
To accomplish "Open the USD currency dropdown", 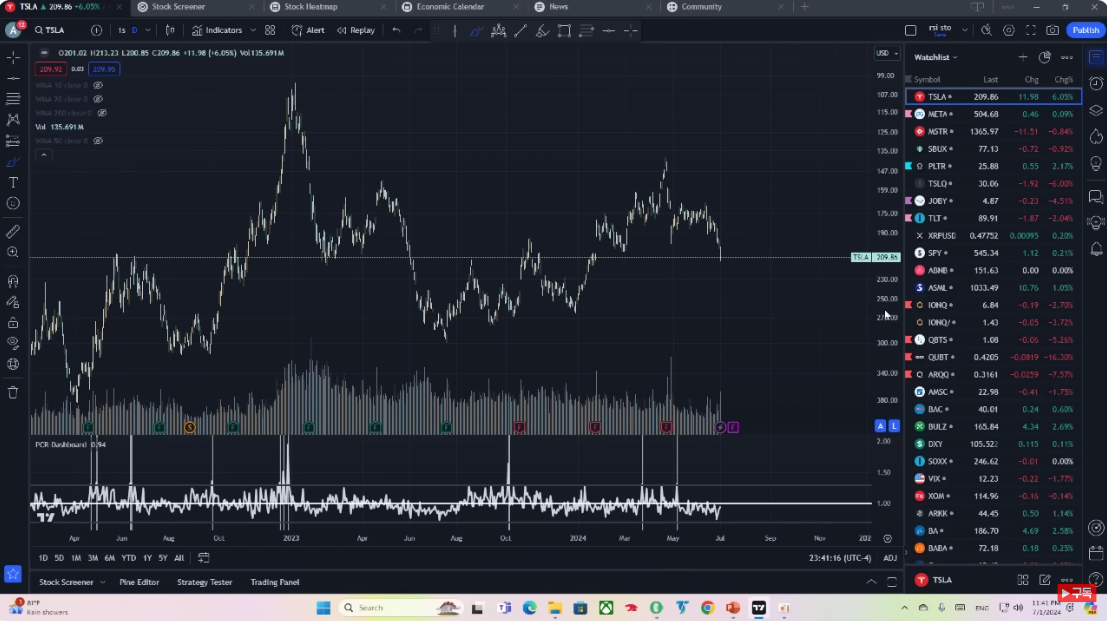I will 887,53.
